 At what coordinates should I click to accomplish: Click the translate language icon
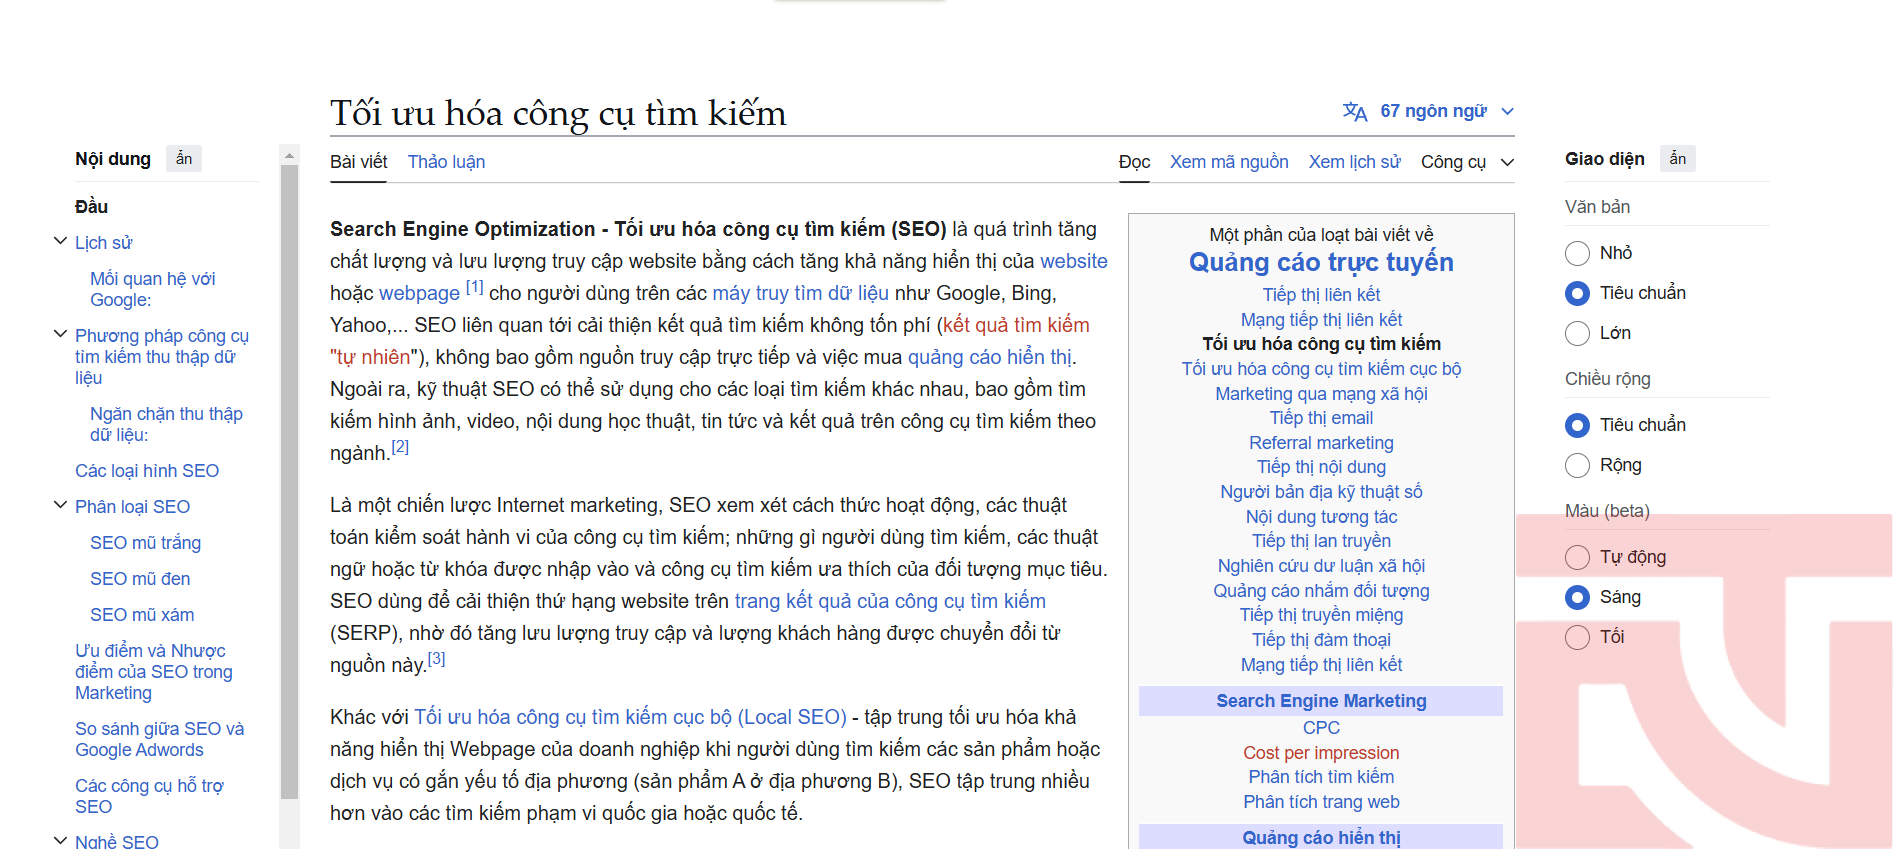click(1355, 111)
